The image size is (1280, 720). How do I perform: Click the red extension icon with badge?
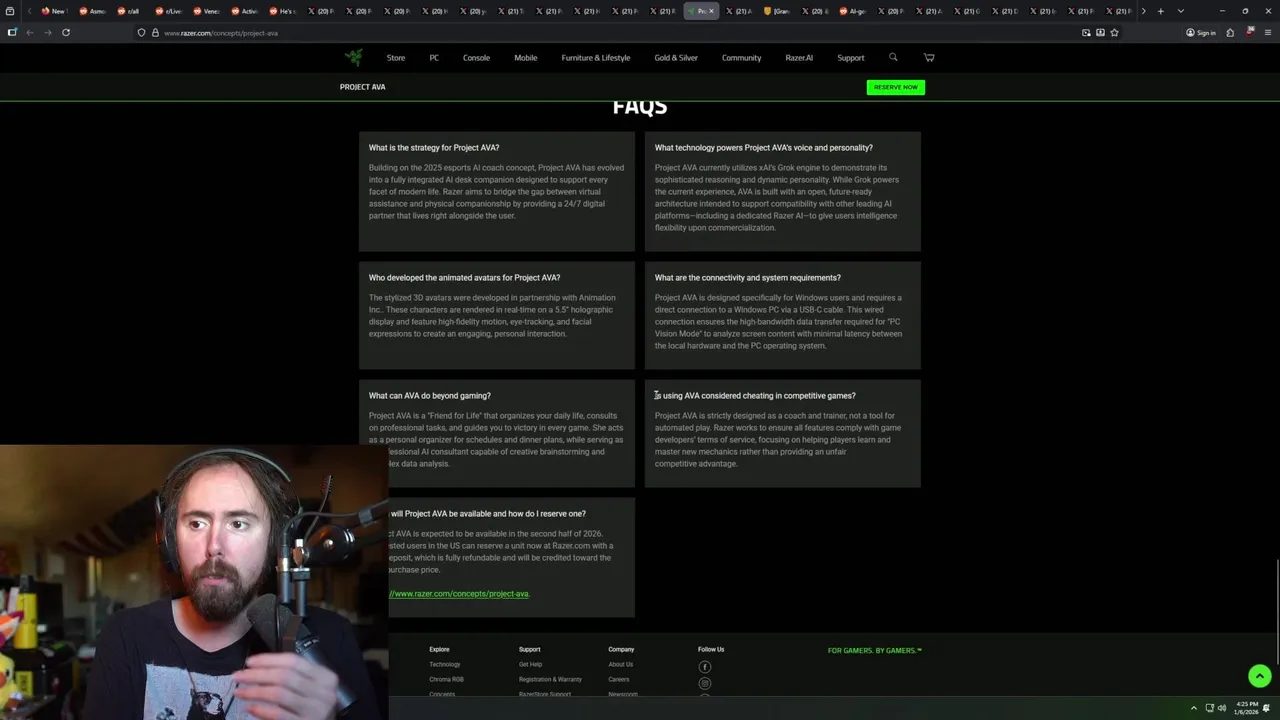[1248, 32]
